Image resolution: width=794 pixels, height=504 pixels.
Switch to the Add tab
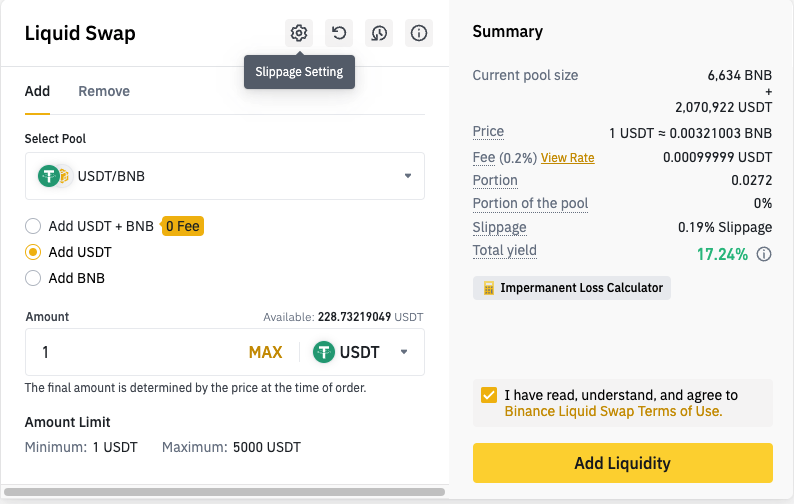pyautogui.click(x=37, y=92)
